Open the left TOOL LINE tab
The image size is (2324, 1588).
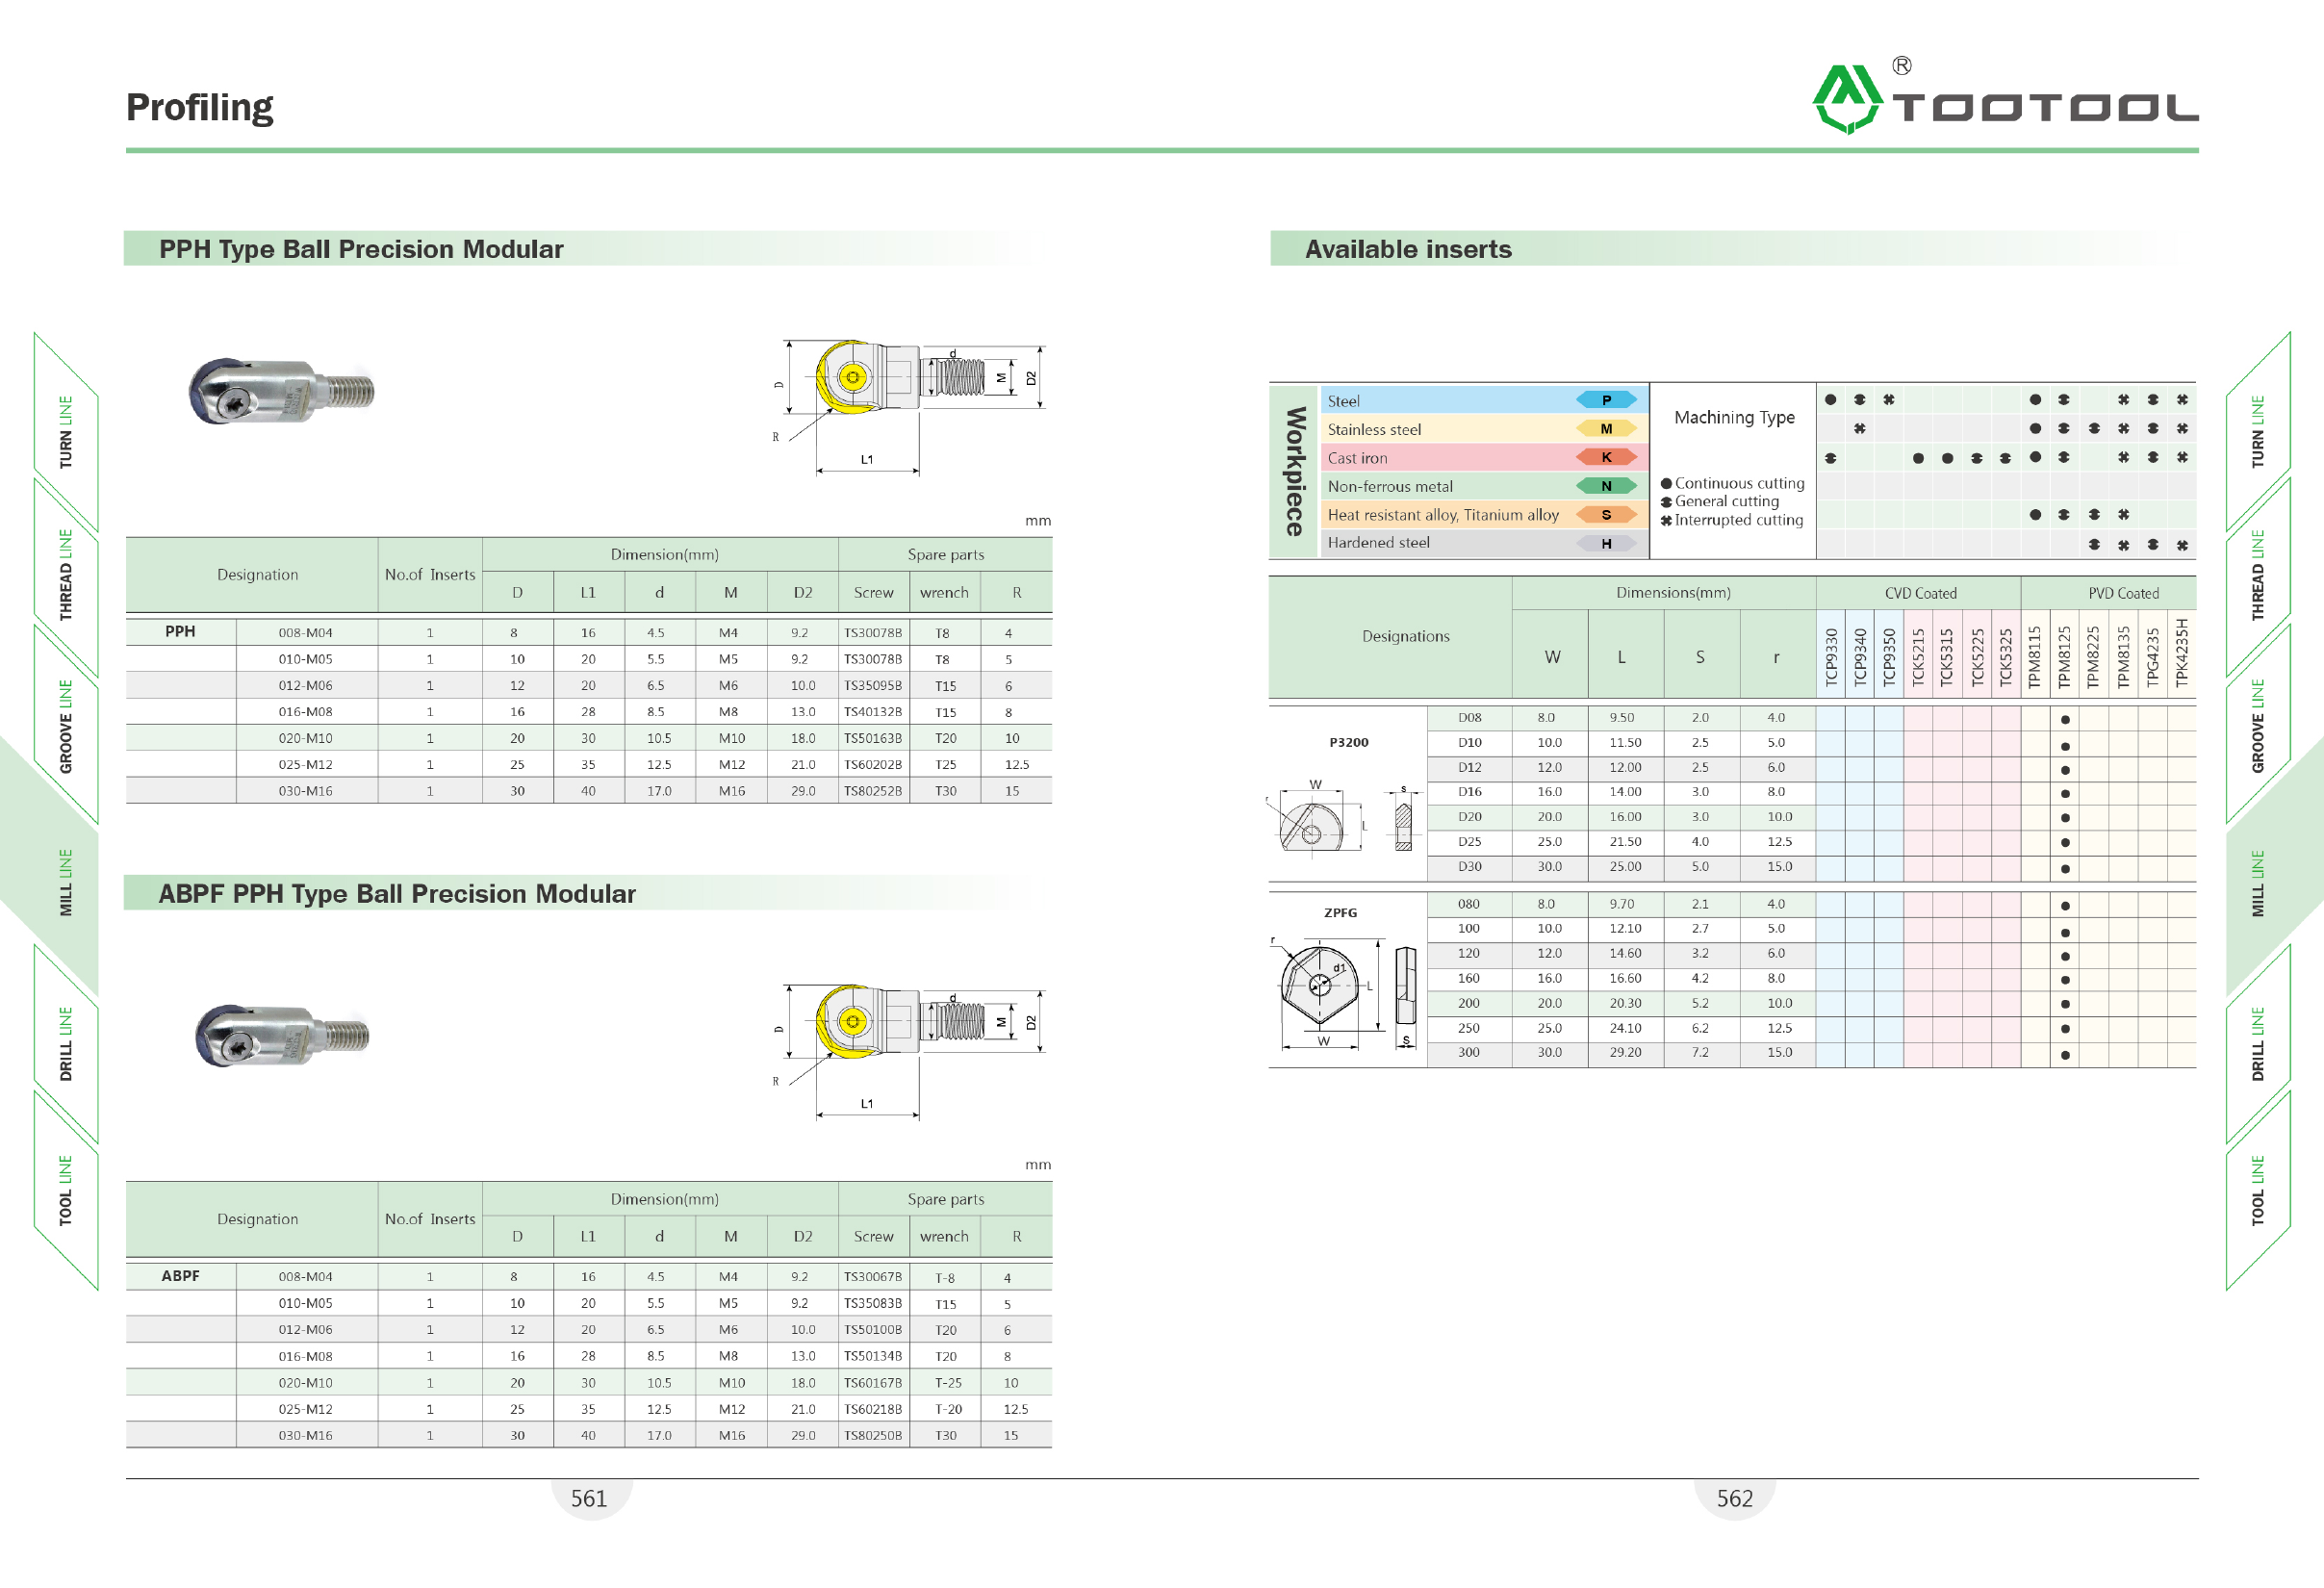click(x=66, y=1190)
